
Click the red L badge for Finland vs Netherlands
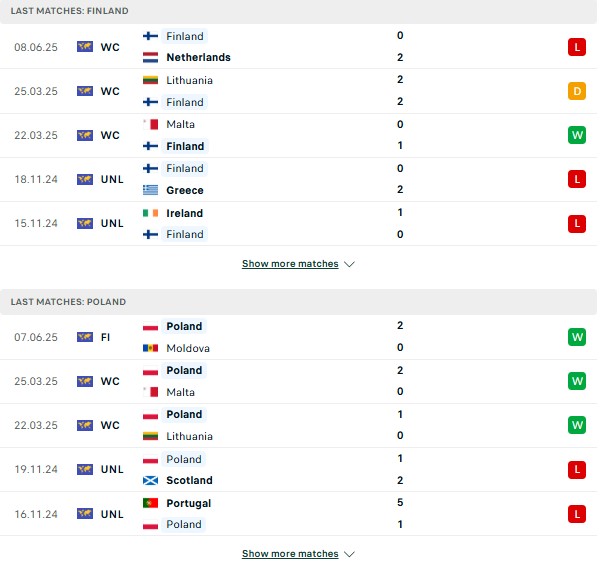(x=577, y=47)
